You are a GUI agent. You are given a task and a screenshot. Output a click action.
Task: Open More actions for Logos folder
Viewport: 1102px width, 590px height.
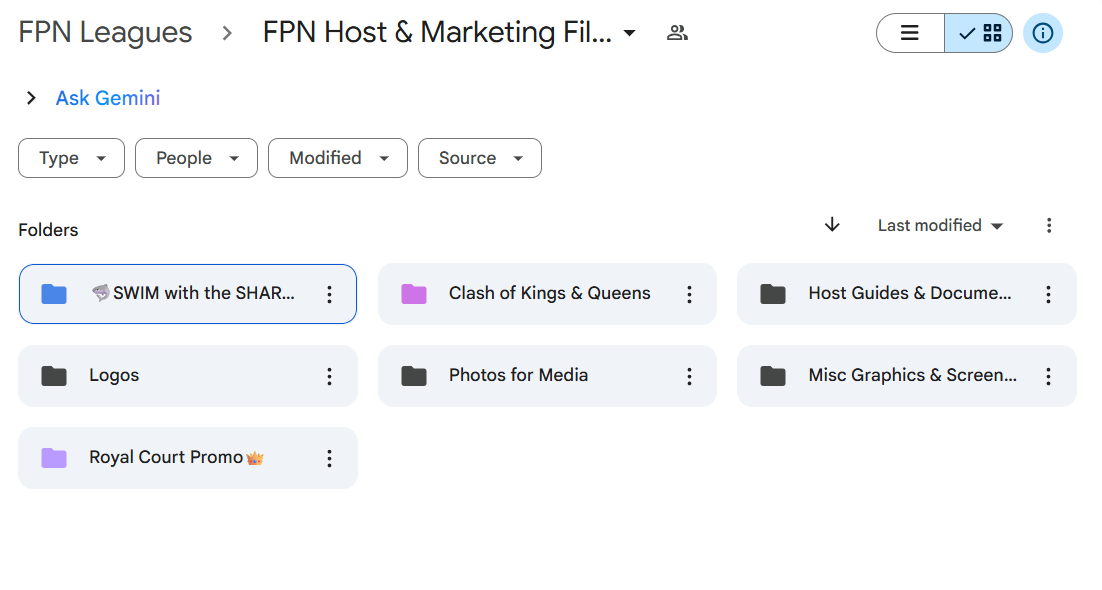329,376
